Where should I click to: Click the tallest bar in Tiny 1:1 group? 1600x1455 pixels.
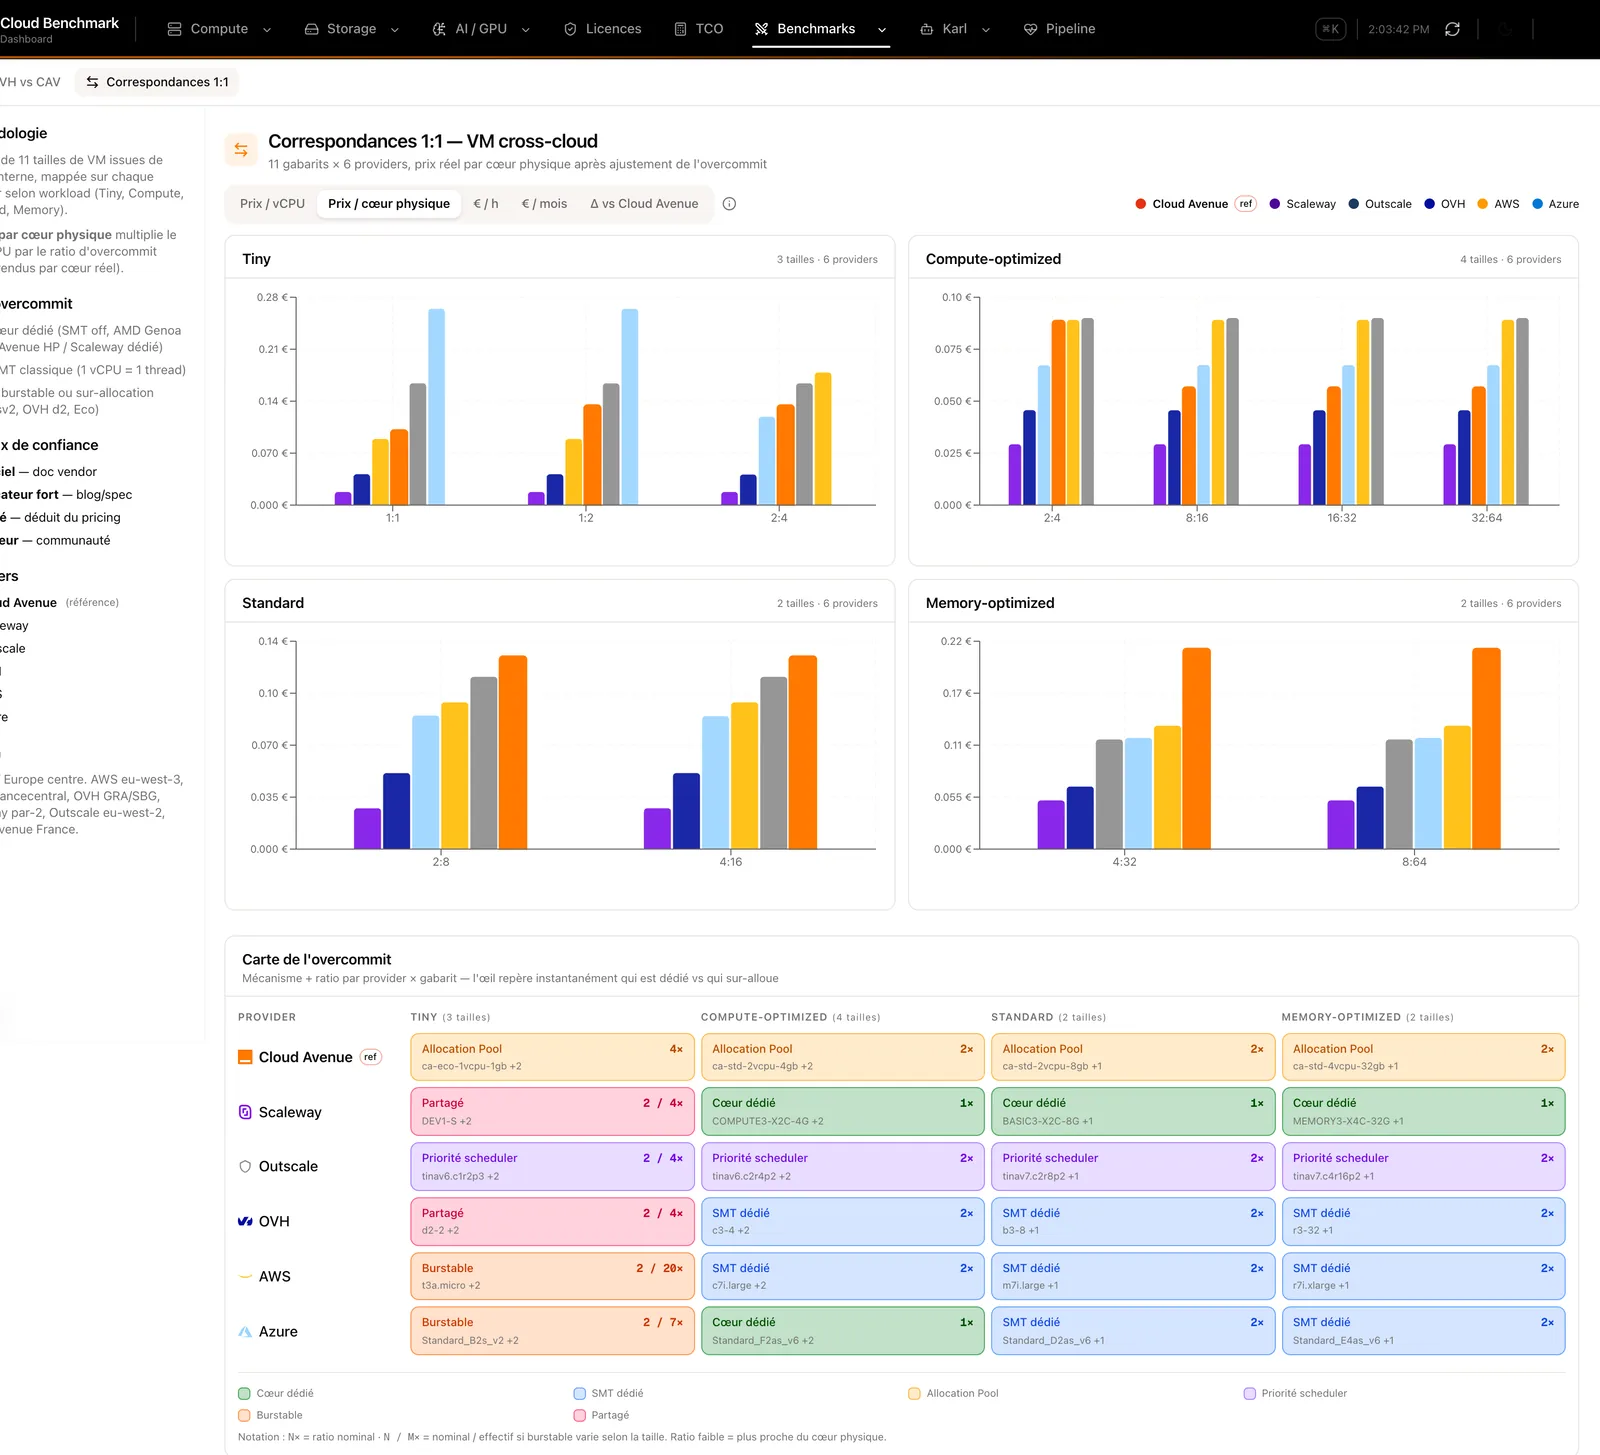(437, 407)
